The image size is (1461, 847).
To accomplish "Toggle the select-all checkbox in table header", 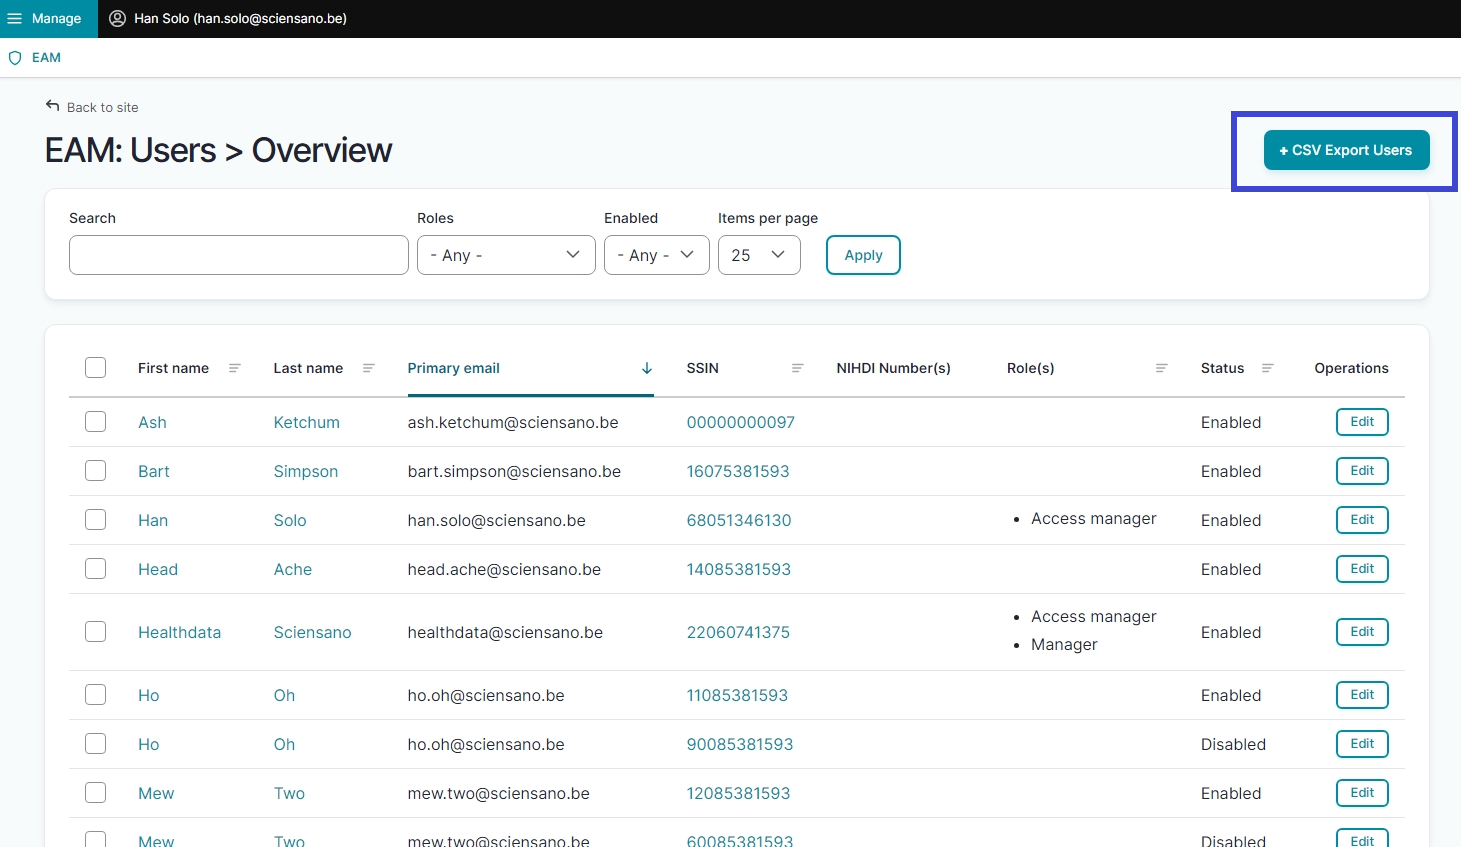I will click(x=96, y=368).
